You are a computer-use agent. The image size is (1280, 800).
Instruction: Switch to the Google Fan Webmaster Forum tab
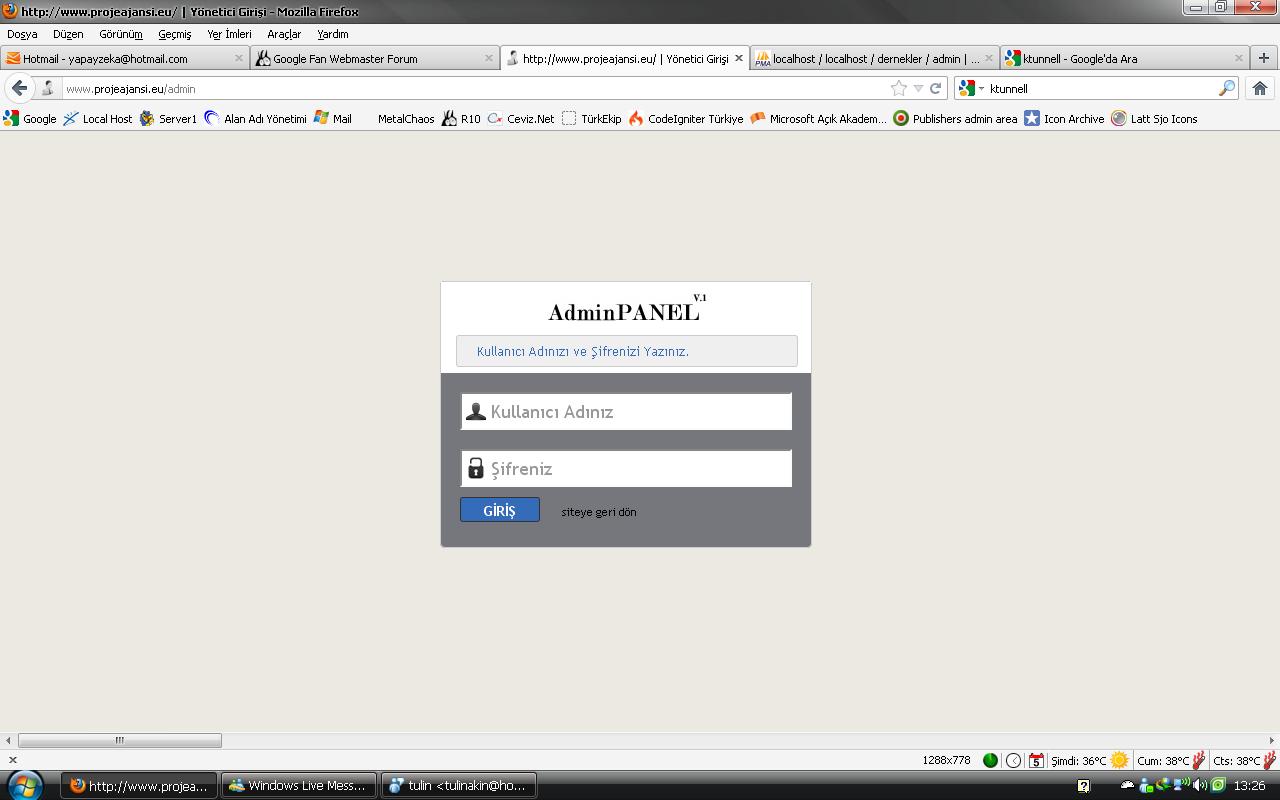[345, 58]
